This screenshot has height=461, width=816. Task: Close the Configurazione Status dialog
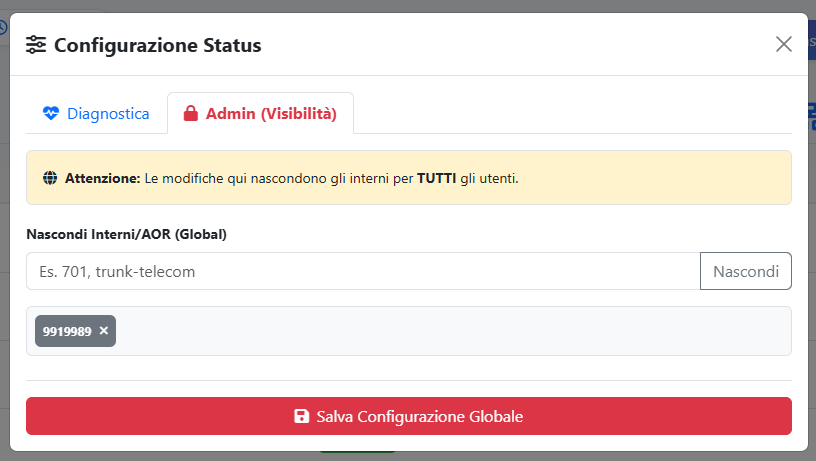784,44
